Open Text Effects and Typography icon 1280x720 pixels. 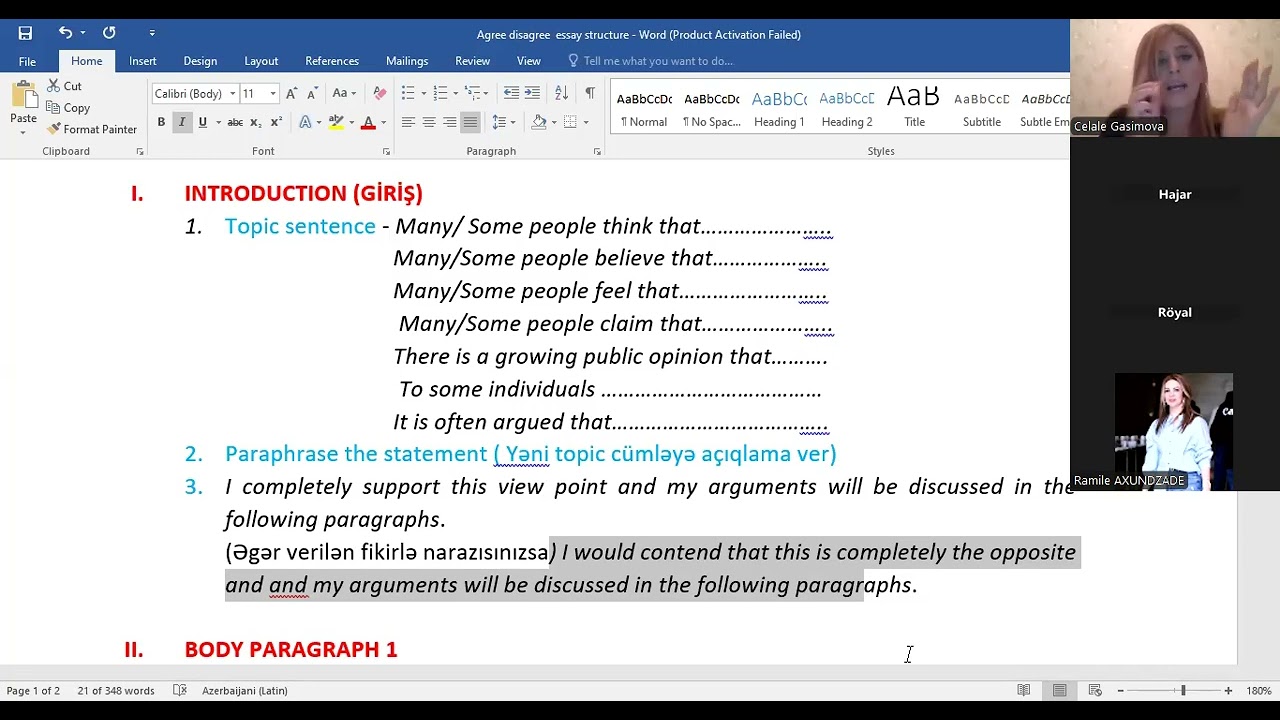[x=305, y=122]
